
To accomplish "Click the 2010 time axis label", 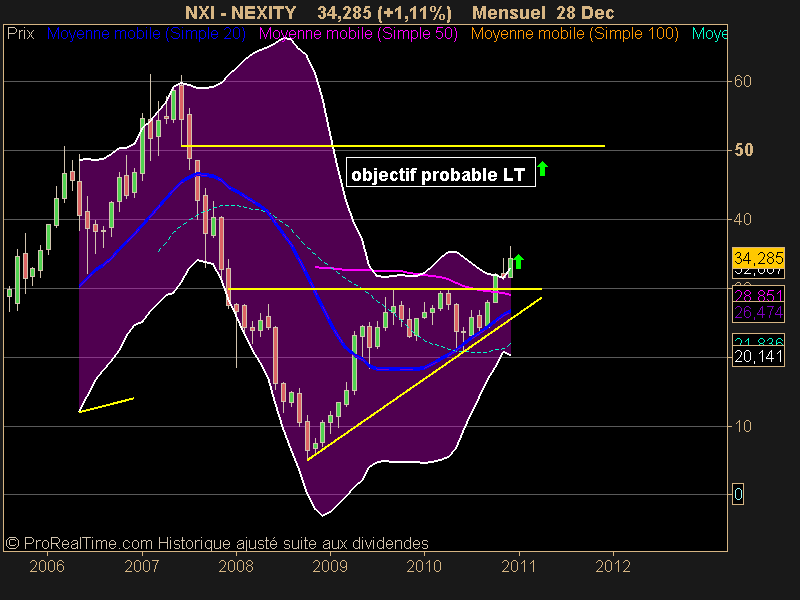I will point(424,566).
